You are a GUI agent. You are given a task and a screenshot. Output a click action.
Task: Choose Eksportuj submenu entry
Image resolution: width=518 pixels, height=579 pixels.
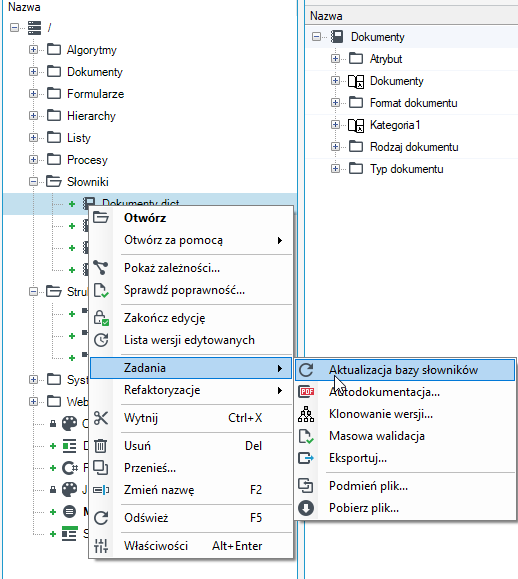[x=405, y=458]
